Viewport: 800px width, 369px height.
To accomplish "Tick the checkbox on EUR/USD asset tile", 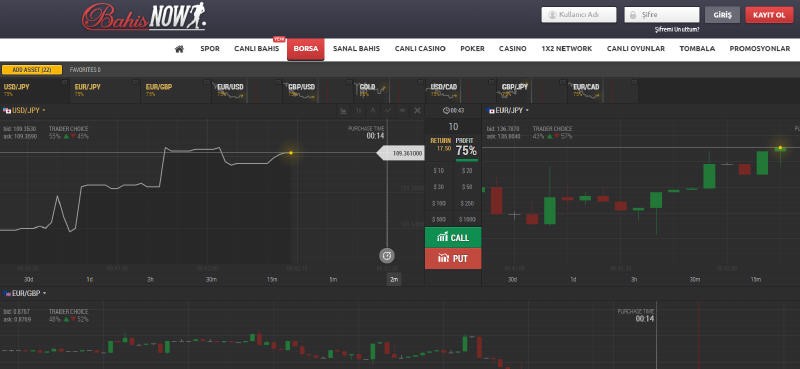I will 278,82.
